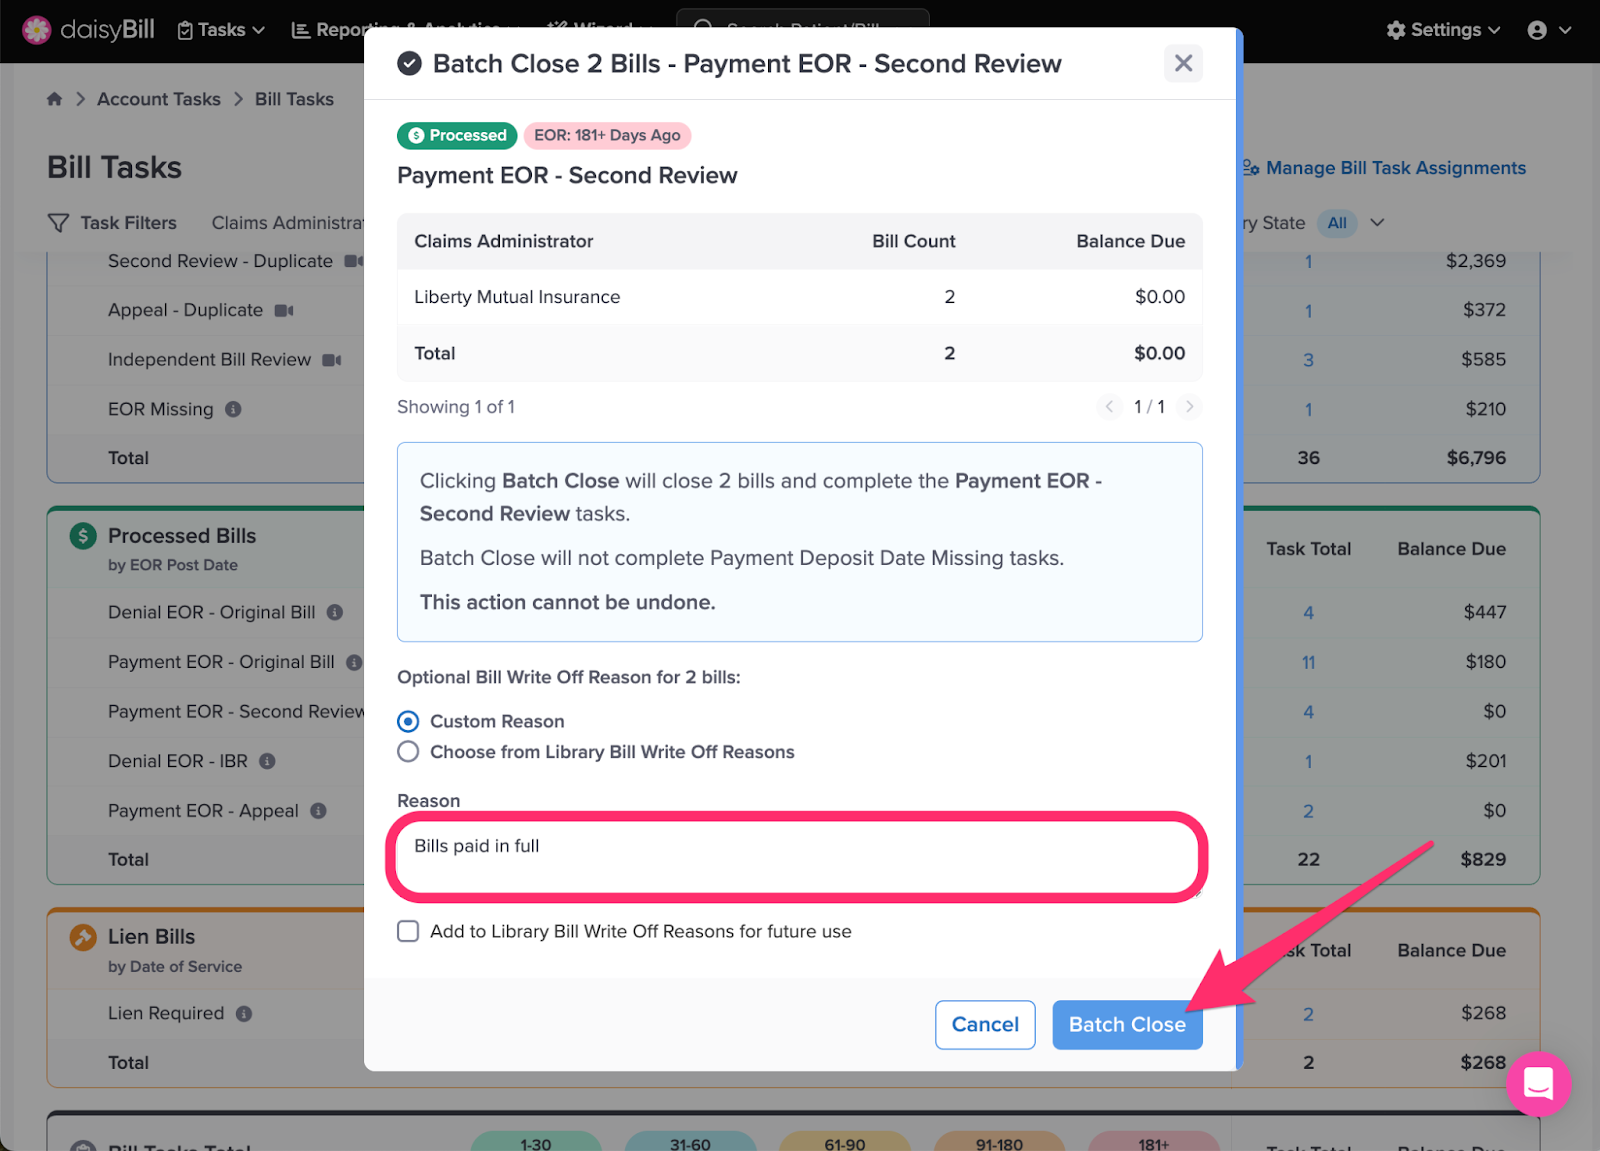The height and width of the screenshot is (1151, 1600).
Task: Open task count 2 for Payment EOR - Appeal
Action: tap(1308, 811)
